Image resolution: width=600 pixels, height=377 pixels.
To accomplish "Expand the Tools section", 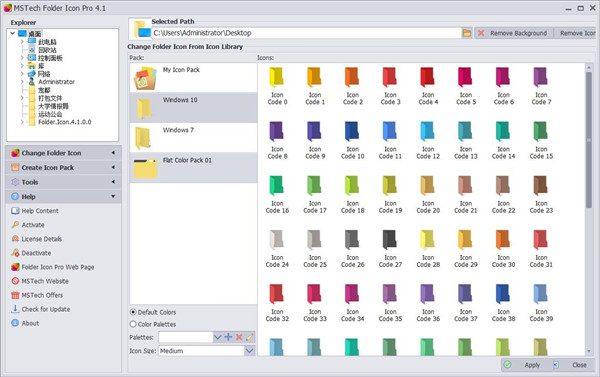I will pos(64,182).
